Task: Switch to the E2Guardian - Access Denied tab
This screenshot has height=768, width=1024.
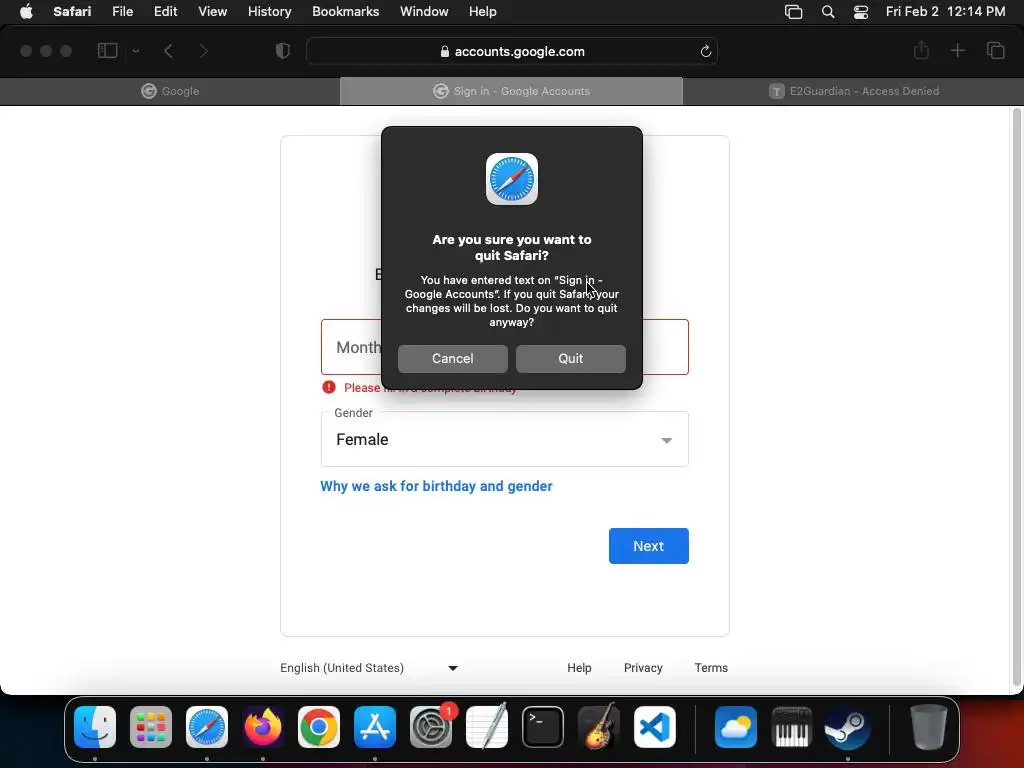Action: (x=853, y=91)
